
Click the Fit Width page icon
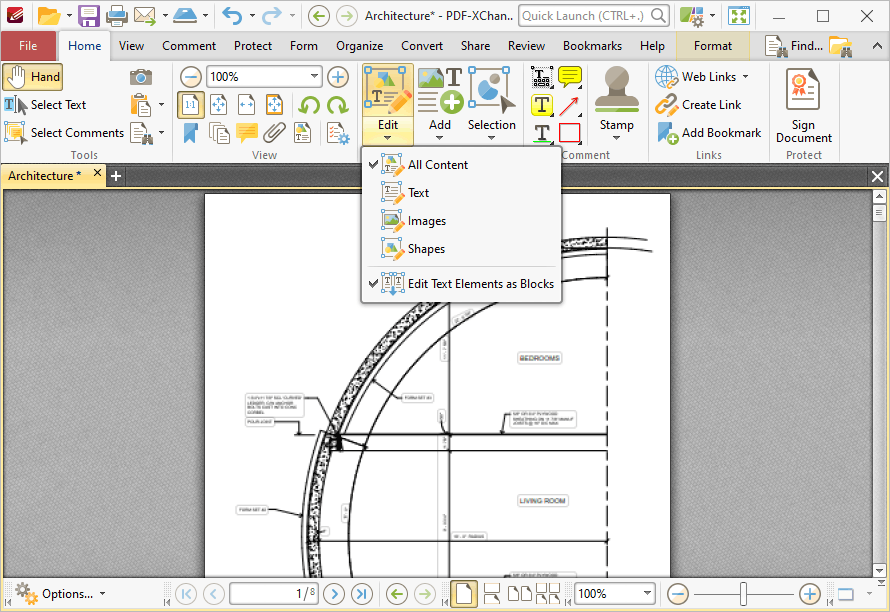click(246, 105)
